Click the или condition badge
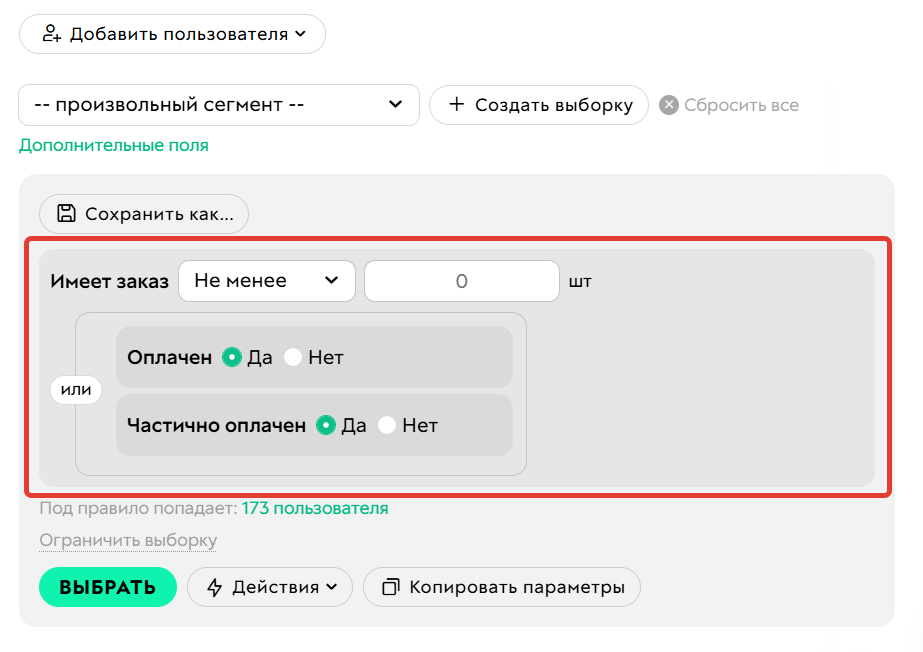This screenshot has width=923, height=652. [75, 390]
